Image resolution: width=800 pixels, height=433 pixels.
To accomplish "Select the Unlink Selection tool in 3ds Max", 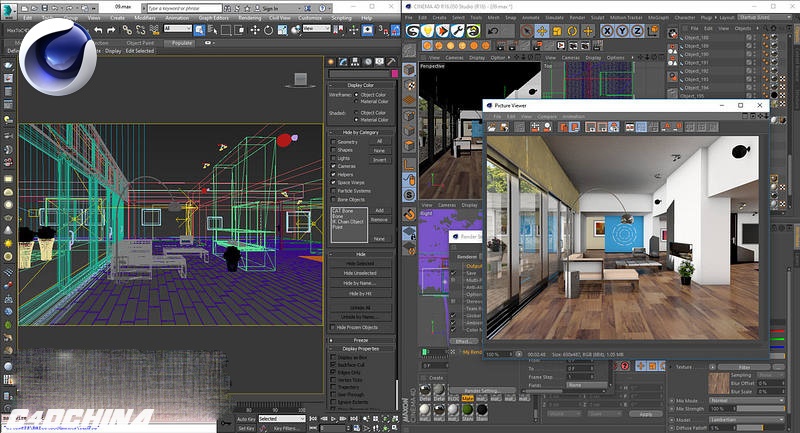I will tap(140, 31).
